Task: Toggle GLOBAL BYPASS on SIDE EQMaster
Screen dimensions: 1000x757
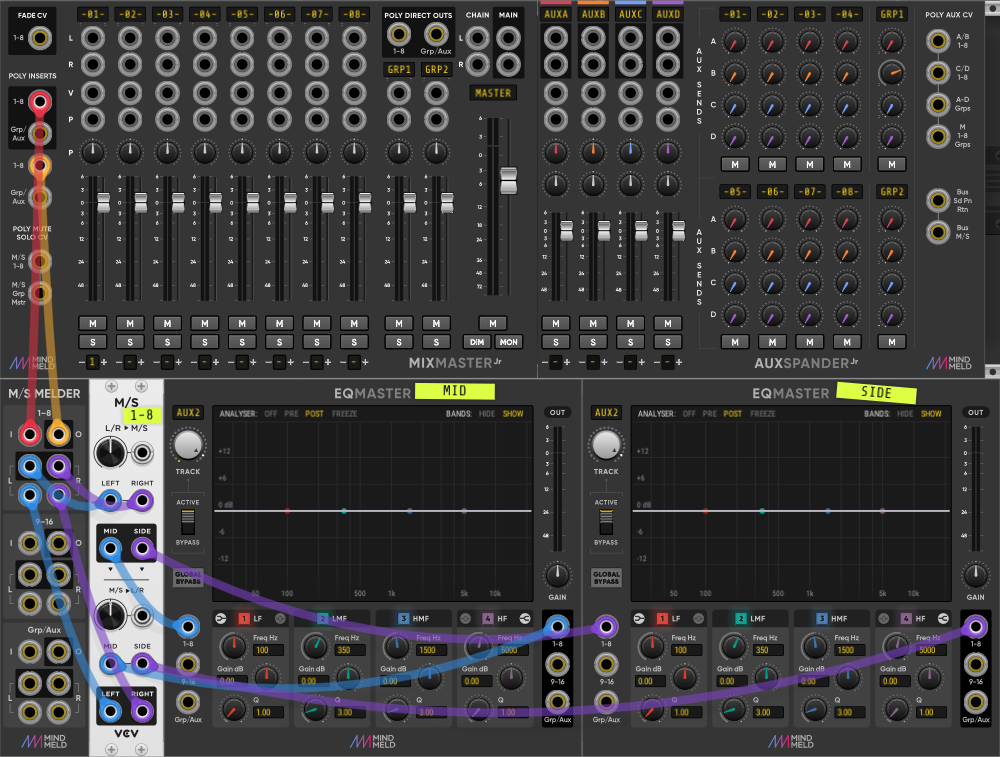Action: pos(606,578)
